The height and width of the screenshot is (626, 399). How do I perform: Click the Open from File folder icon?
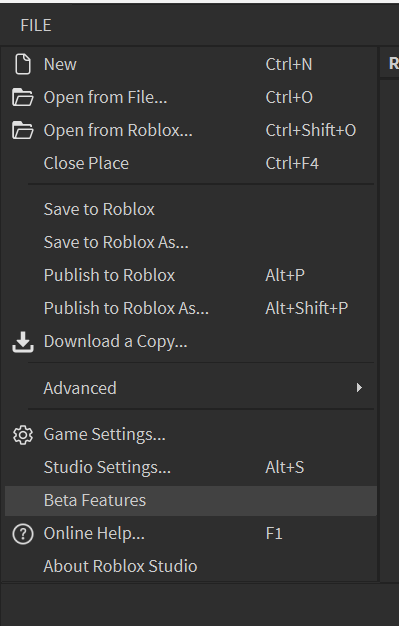[23, 97]
